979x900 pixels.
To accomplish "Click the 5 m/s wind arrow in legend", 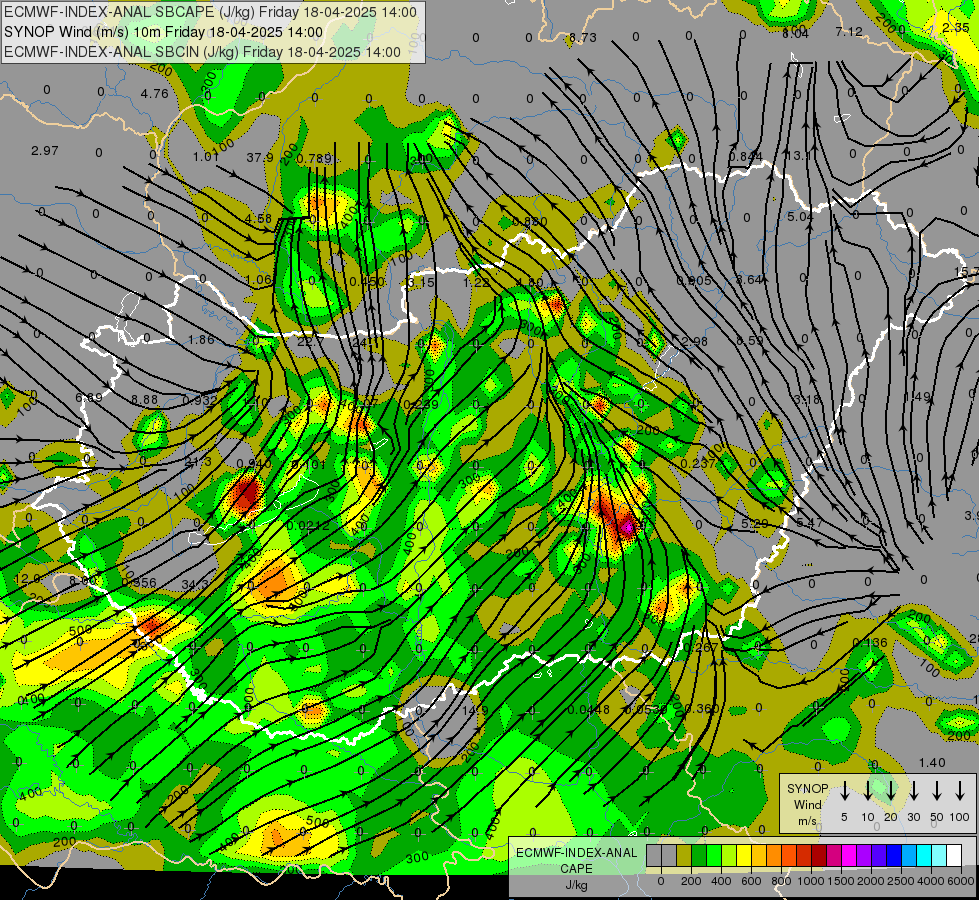I will click(844, 790).
